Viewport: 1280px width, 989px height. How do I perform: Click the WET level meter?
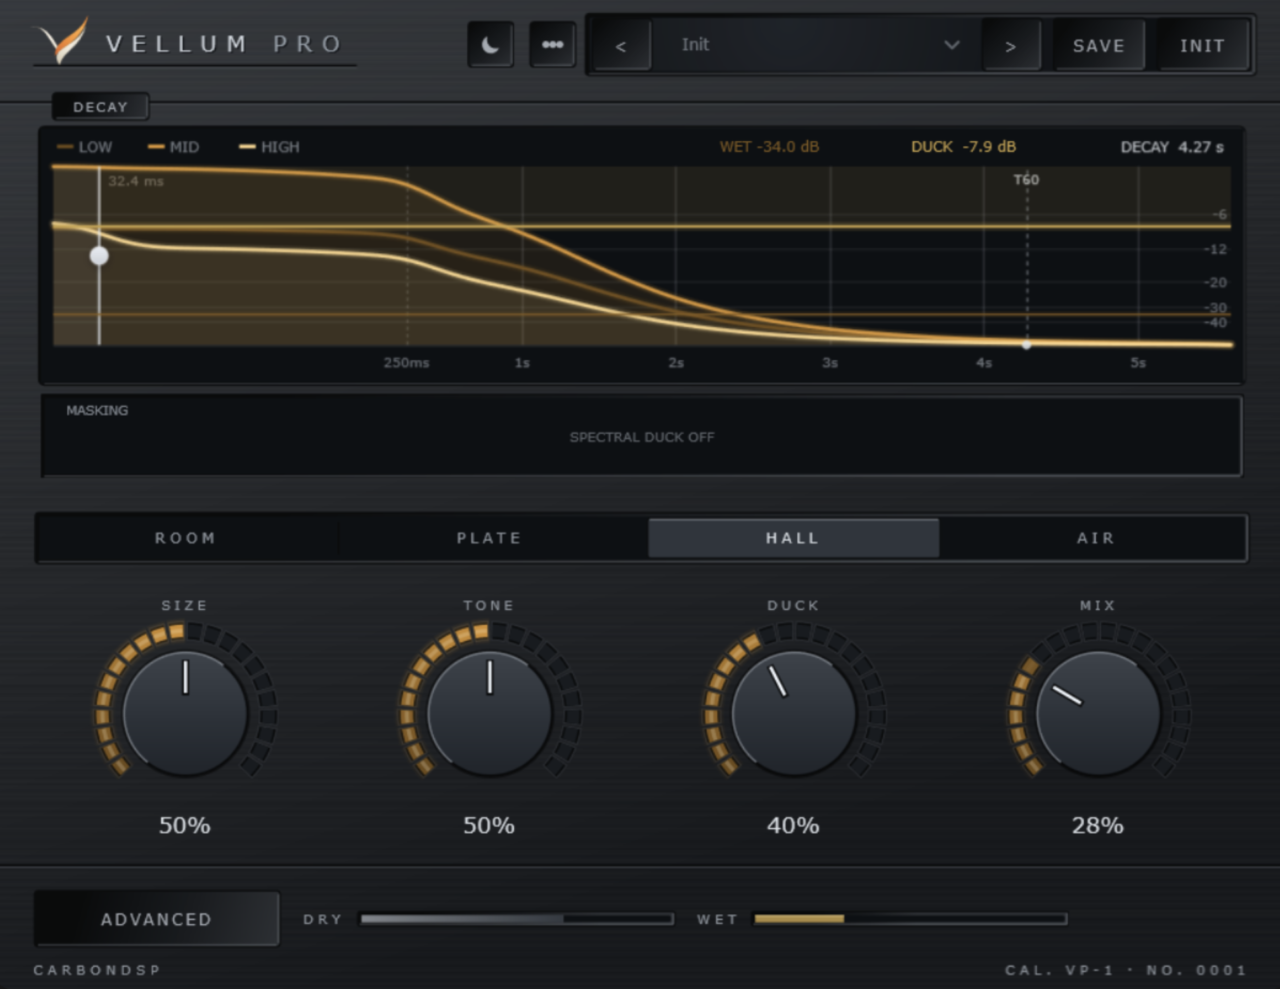pos(910,919)
